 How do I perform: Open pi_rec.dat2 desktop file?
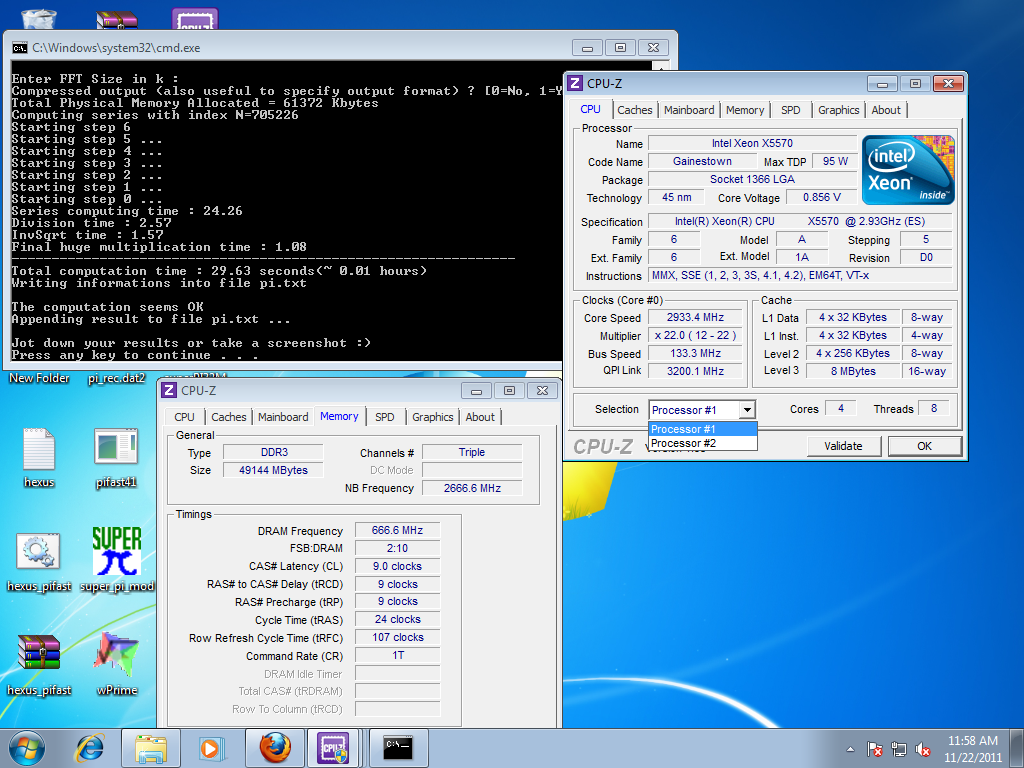[117, 378]
